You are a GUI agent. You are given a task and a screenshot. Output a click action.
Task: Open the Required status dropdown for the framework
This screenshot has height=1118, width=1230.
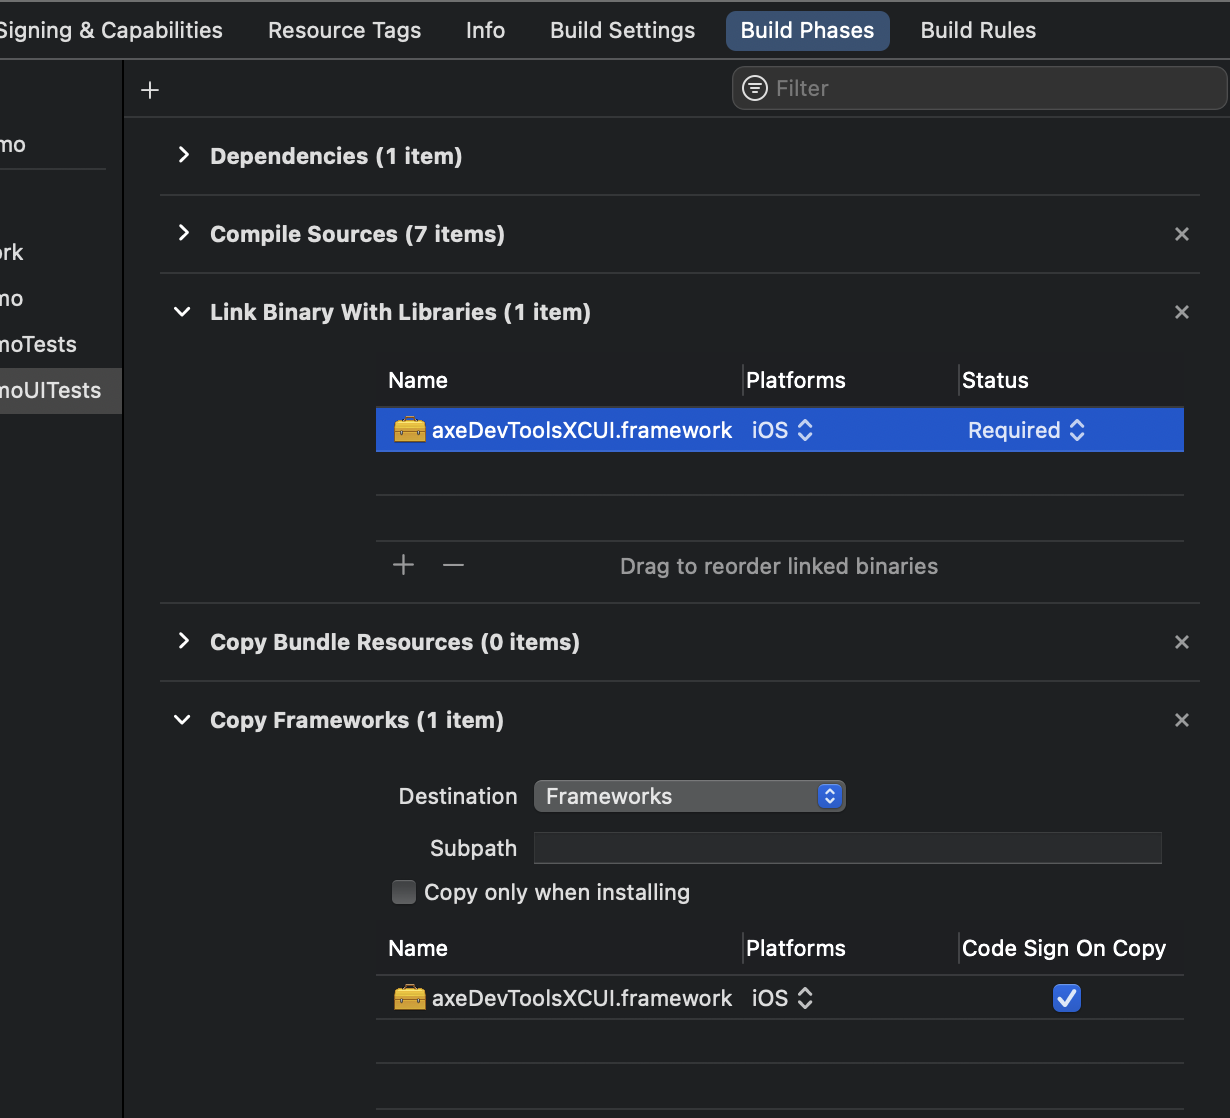1026,429
